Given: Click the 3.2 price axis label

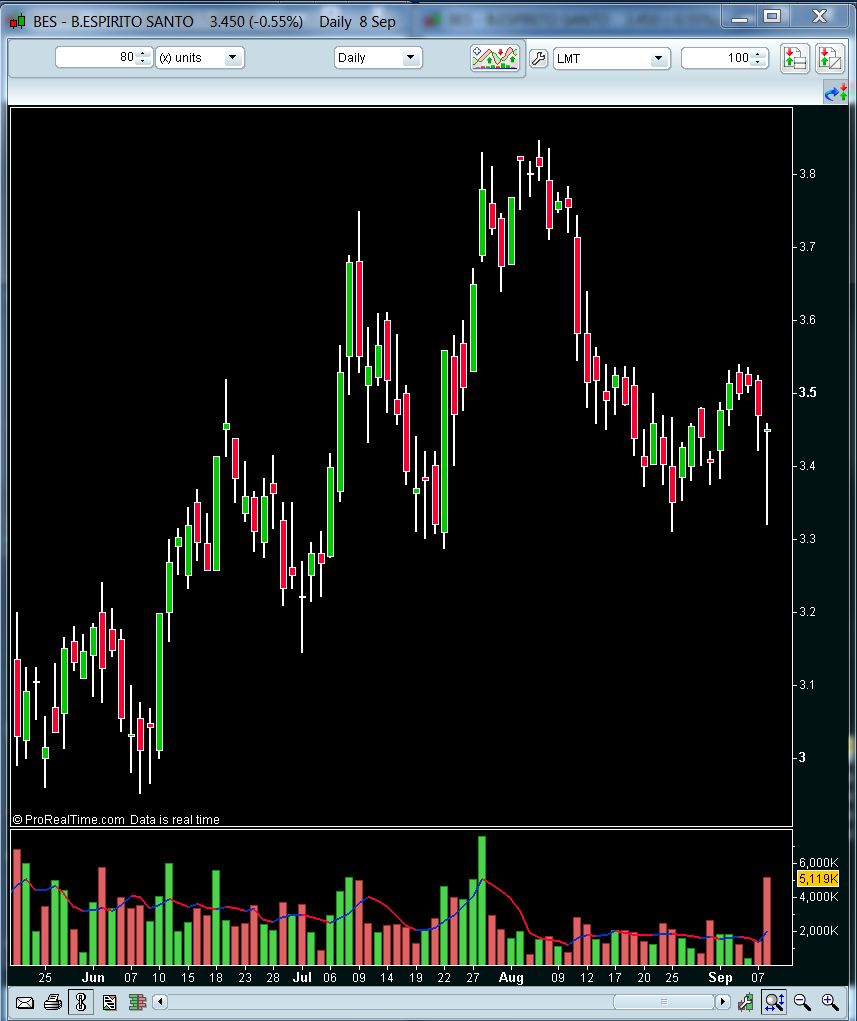Looking at the screenshot, I should pyautogui.click(x=807, y=611).
